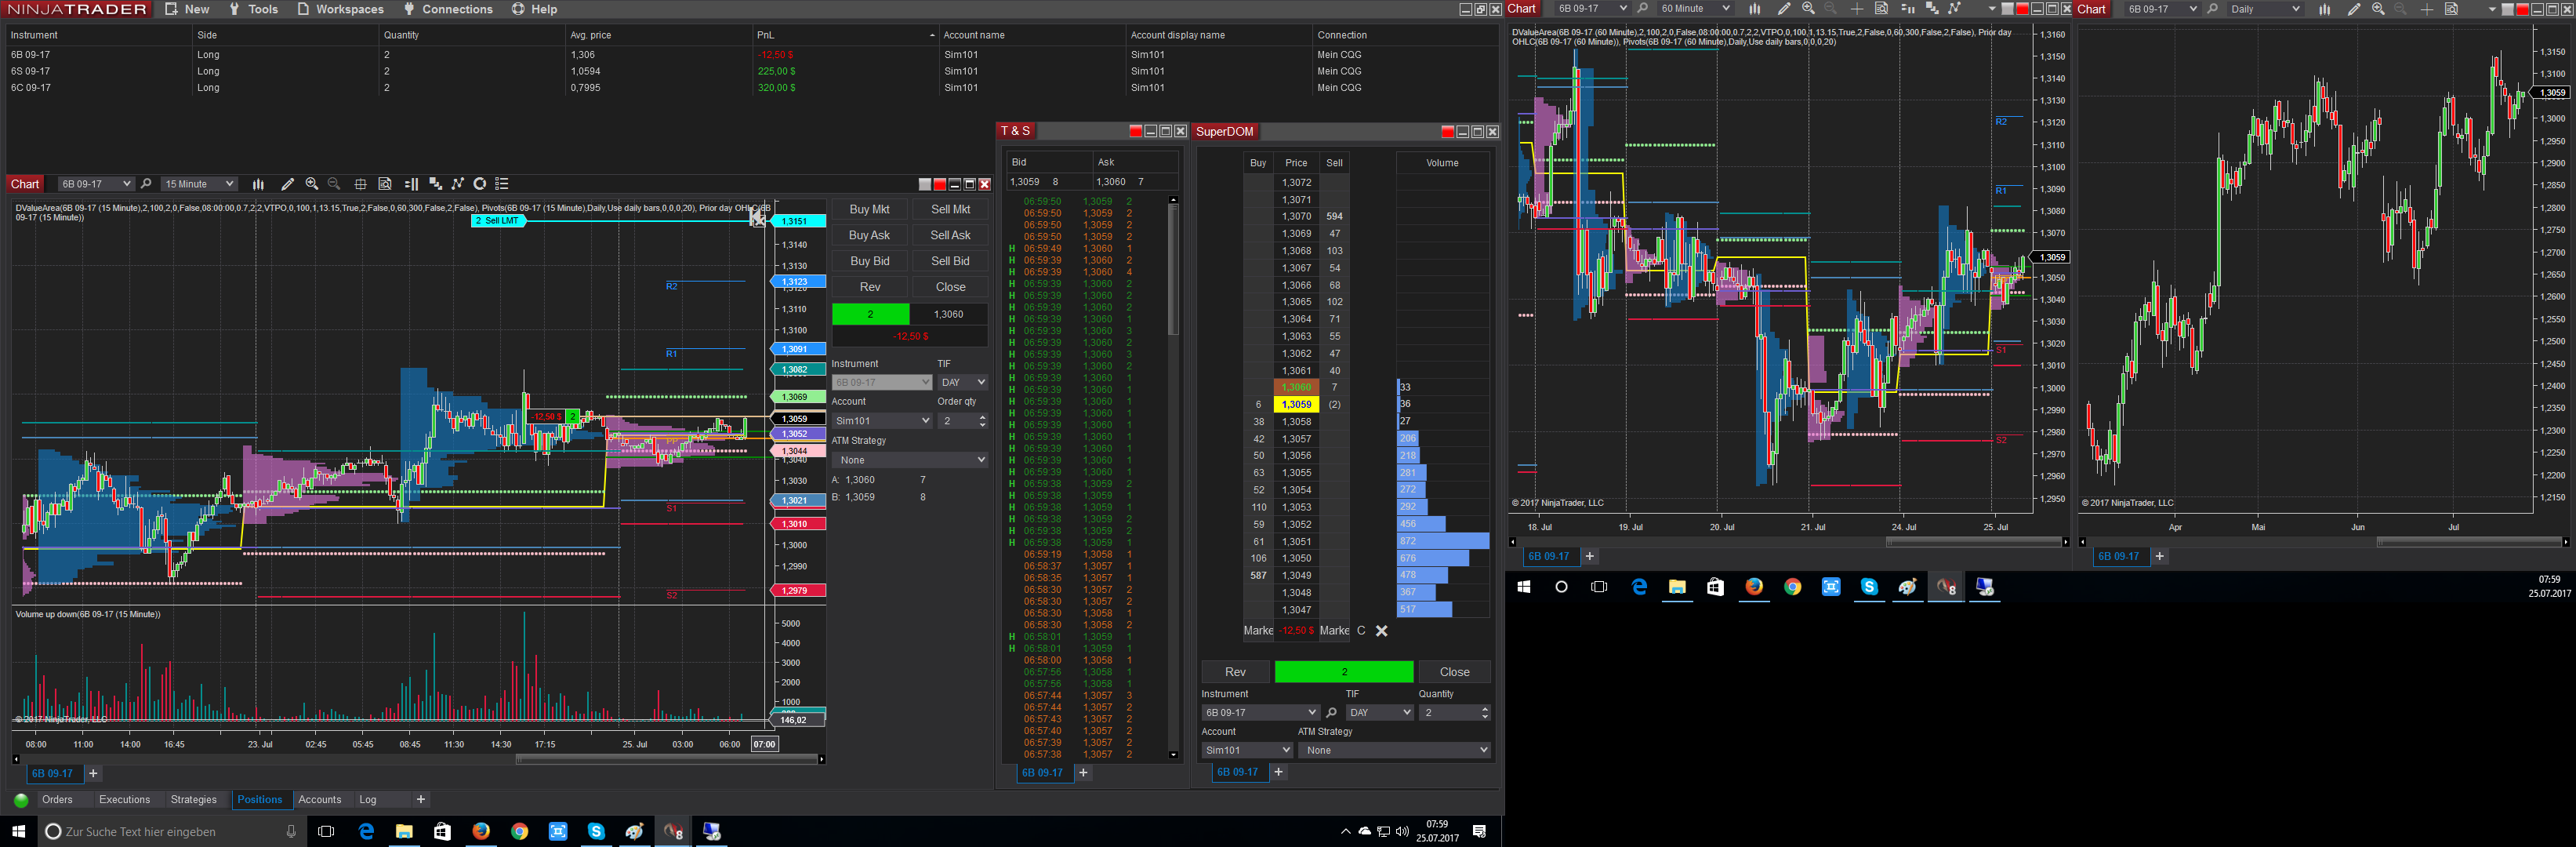Open the Workspaces menu
This screenshot has height=847, width=2576.
[x=340, y=9]
